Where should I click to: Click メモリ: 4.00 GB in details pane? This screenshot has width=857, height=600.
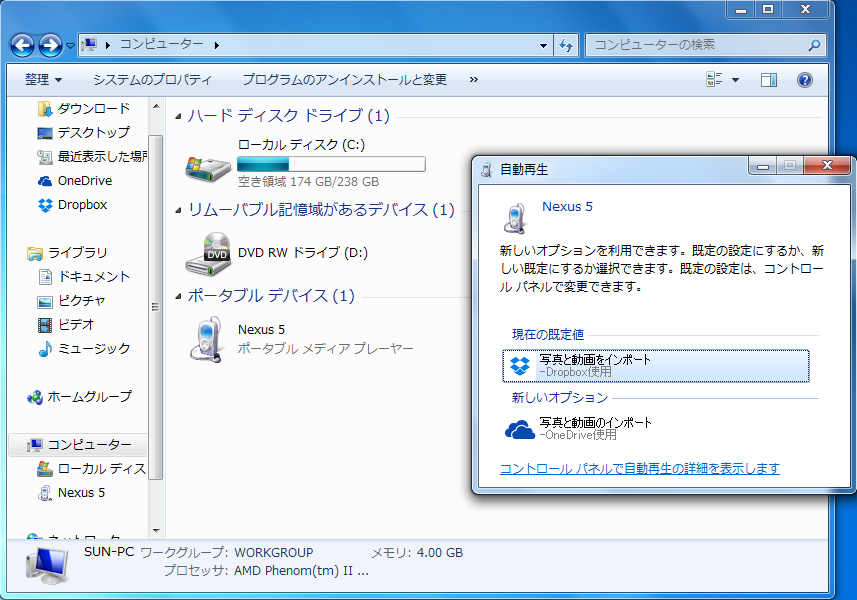[x=417, y=553]
